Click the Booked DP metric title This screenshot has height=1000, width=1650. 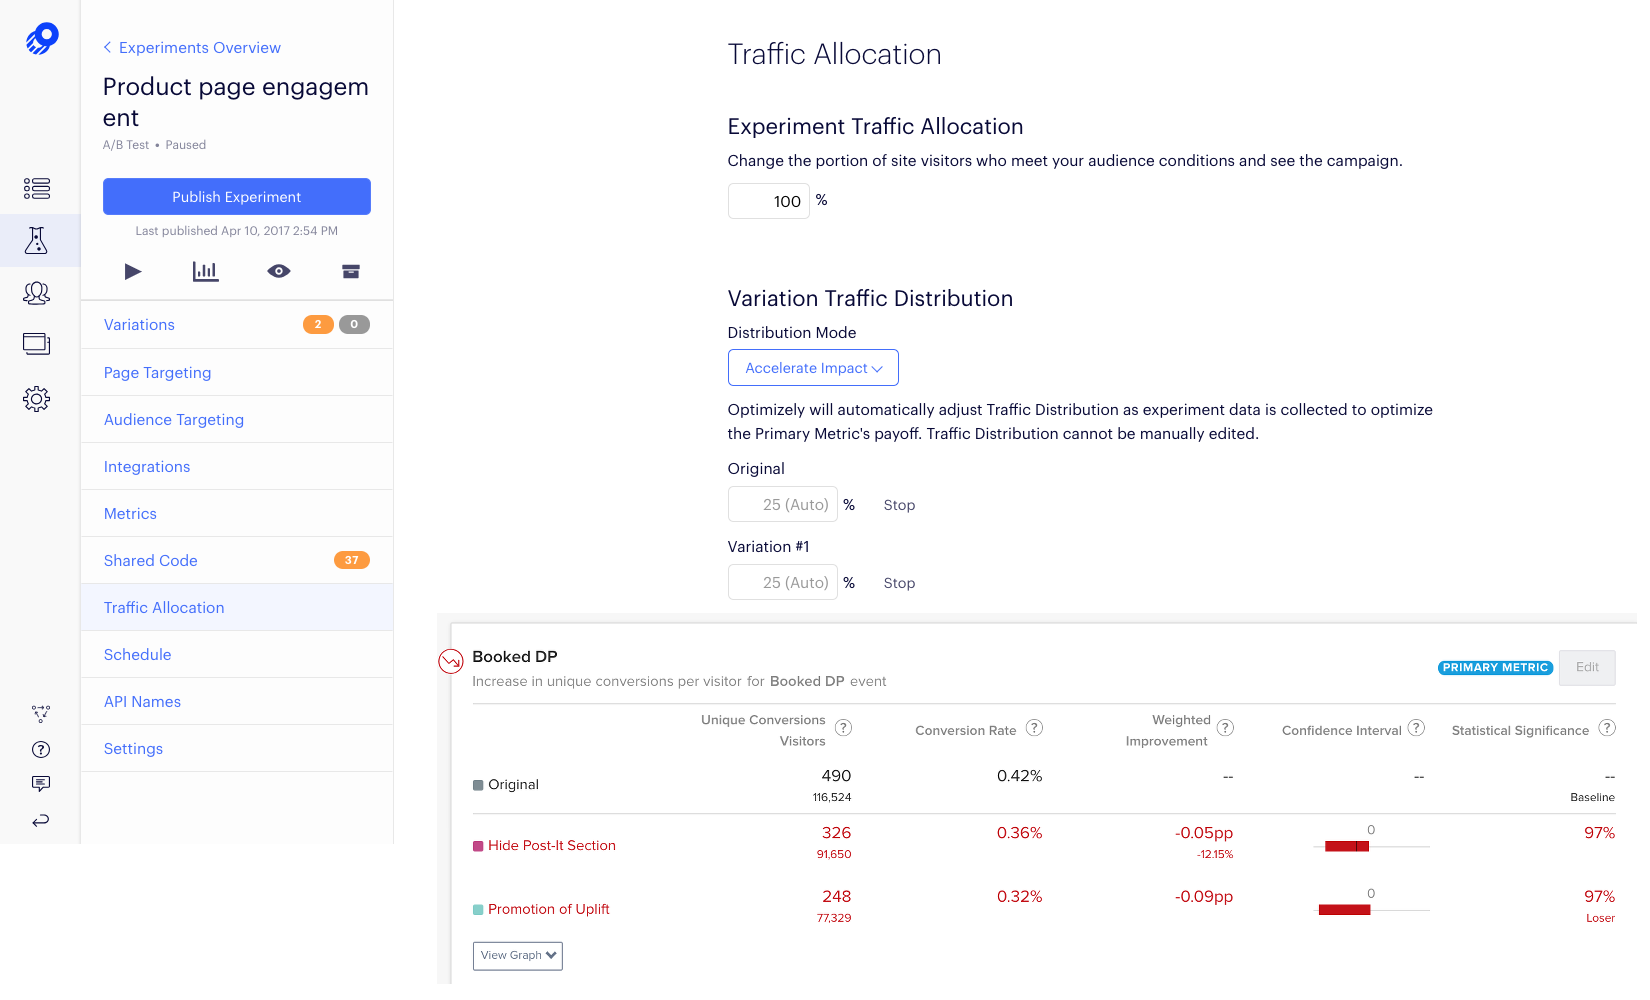515,657
